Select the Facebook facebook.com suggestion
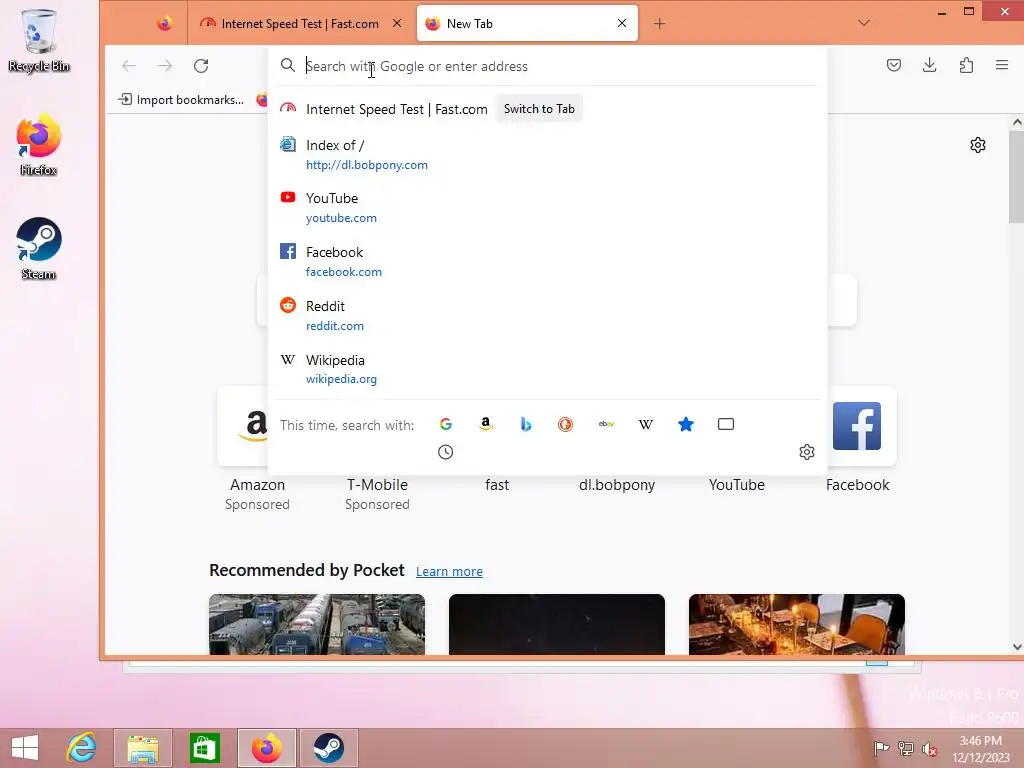The image size is (1024, 768). [x=547, y=261]
